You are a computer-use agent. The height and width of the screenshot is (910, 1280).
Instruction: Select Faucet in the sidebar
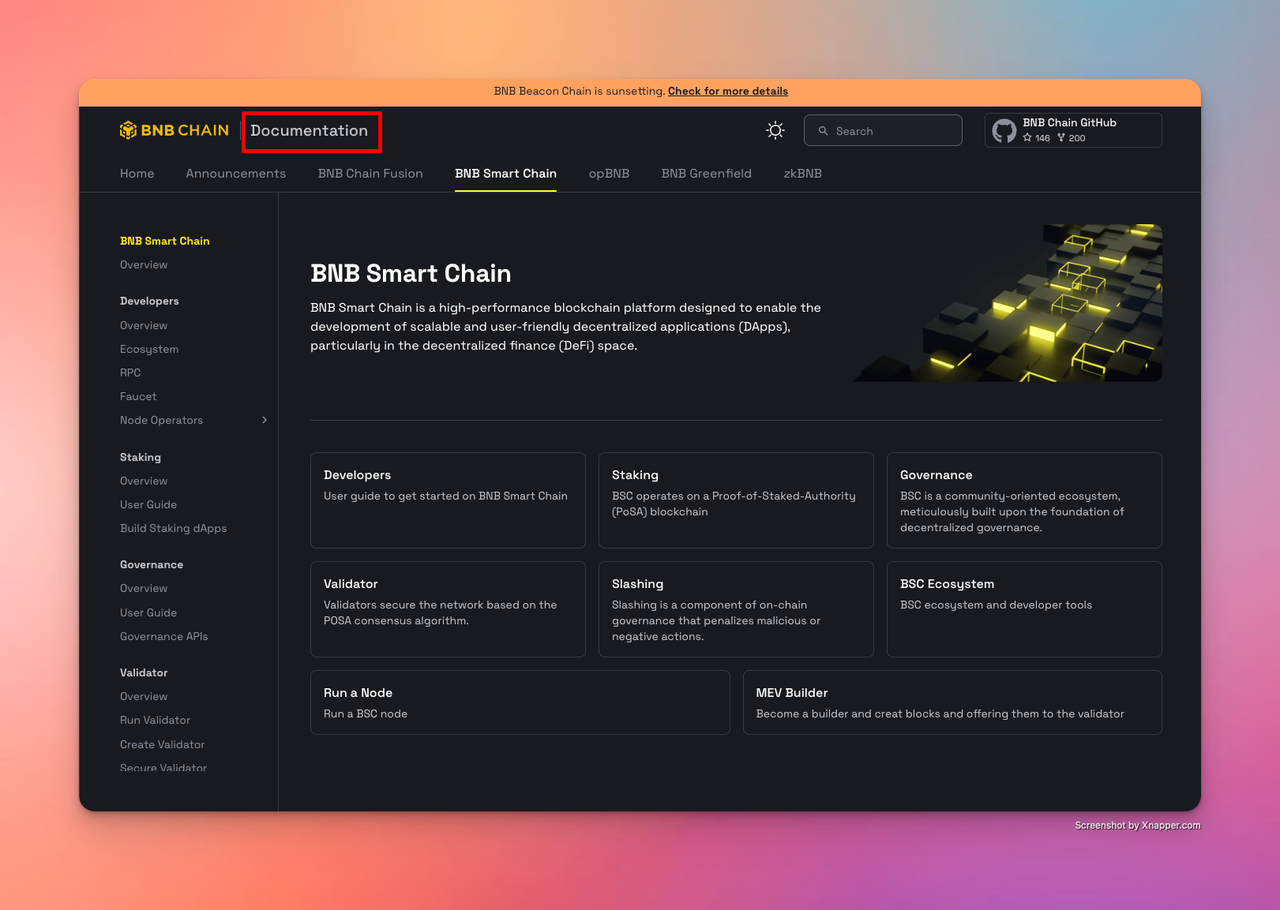pyautogui.click(x=138, y=396)
